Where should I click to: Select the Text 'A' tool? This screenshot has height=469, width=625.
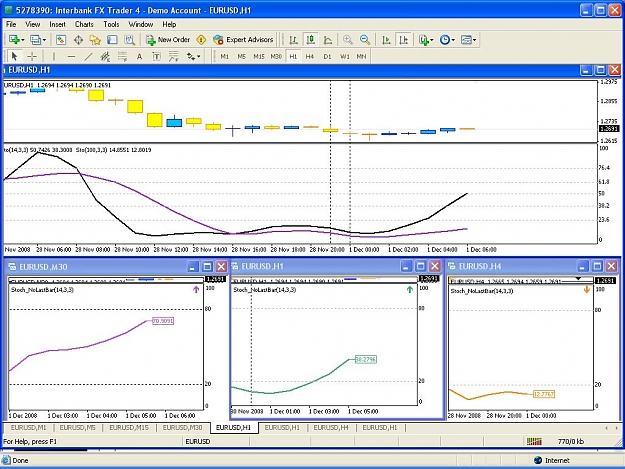click(x=139, y=57)
